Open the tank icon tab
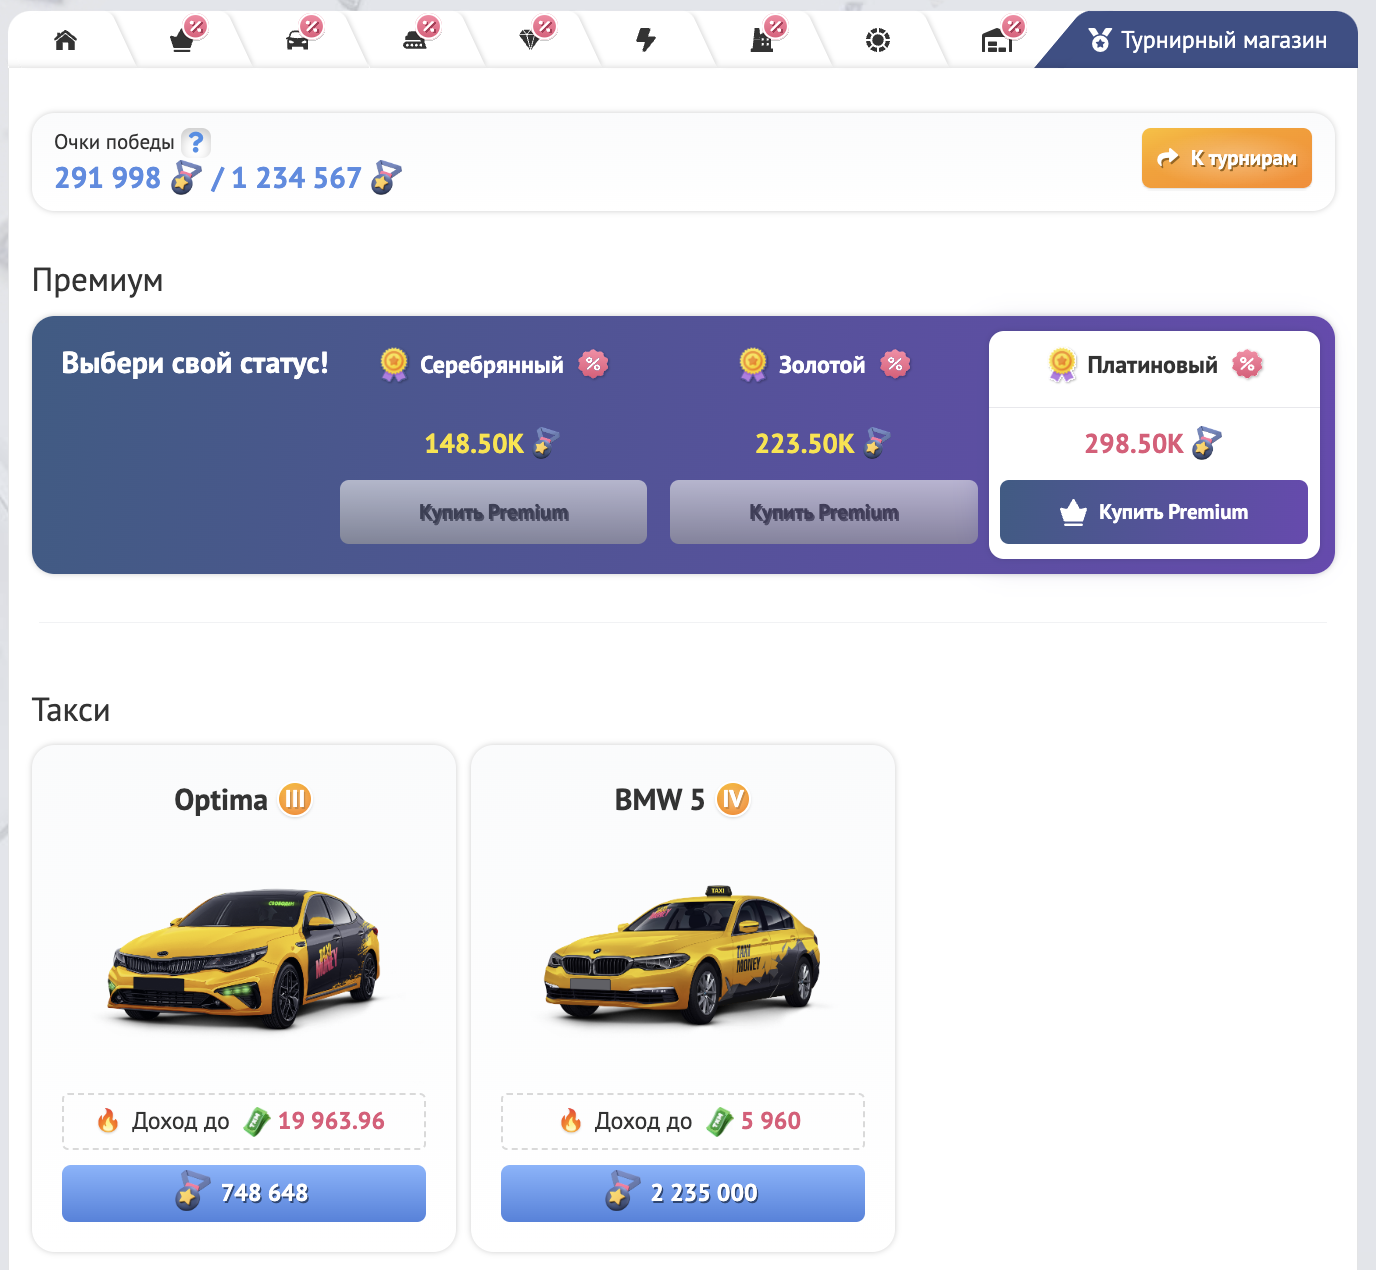Viewport: 1376px width, 1270px height. point(414,41)
